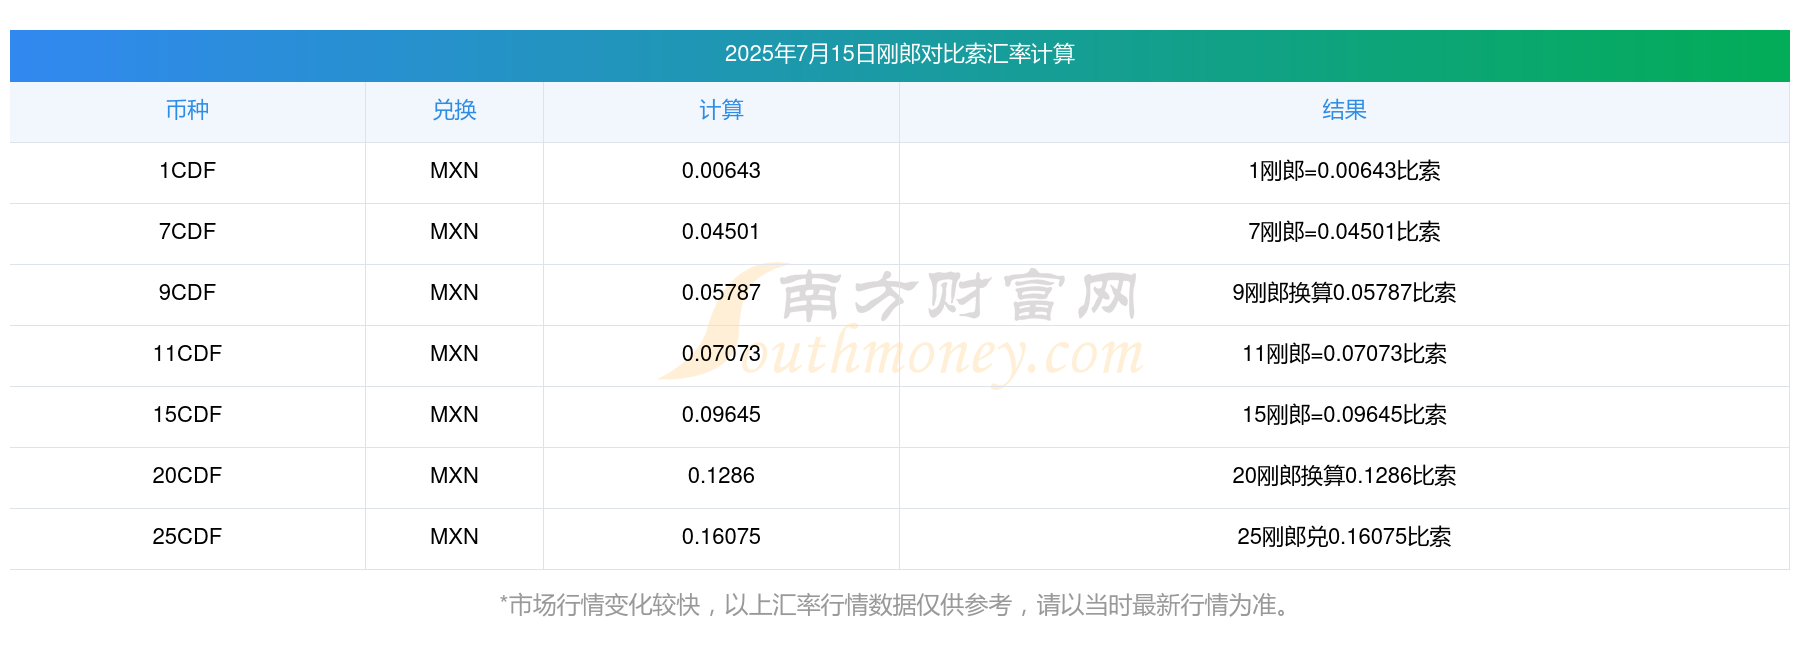Screen dimensions: 1800x650
Task: Click MXN in the 11CDF row
Action: click(x=454, y=354)
